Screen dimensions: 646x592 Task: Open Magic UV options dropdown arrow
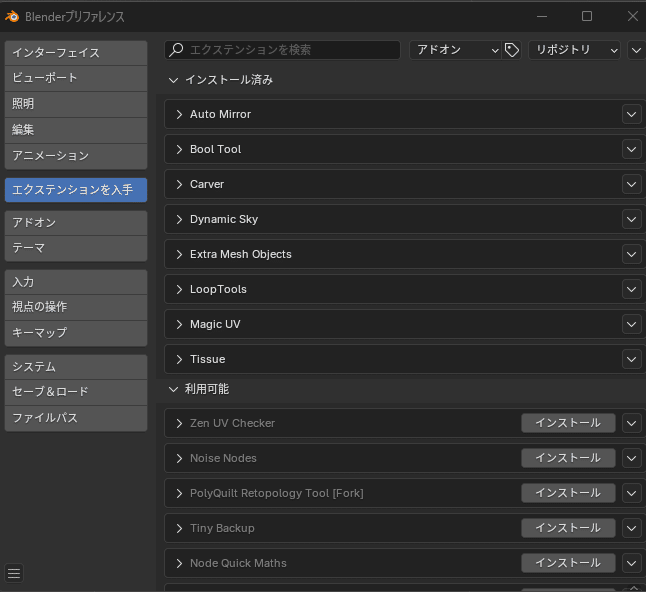[x=632, y=324]
